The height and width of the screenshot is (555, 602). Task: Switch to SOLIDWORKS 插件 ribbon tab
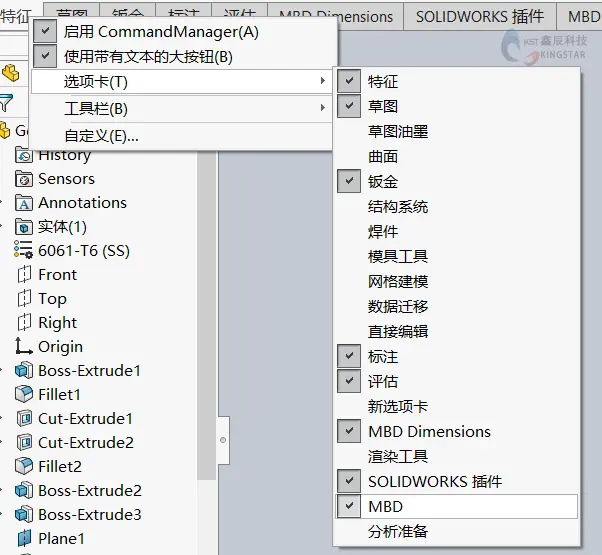480,17
